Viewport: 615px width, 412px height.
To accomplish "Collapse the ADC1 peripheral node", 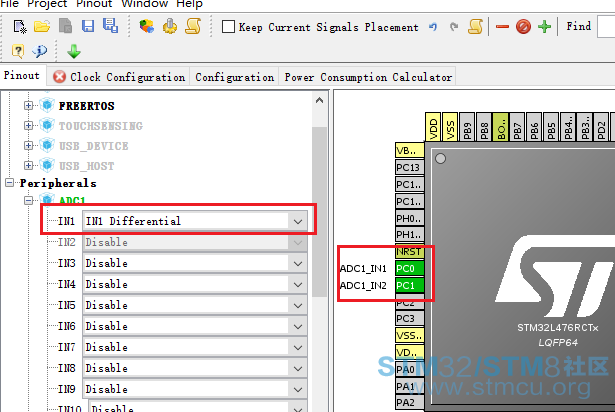I will (28, 201).
